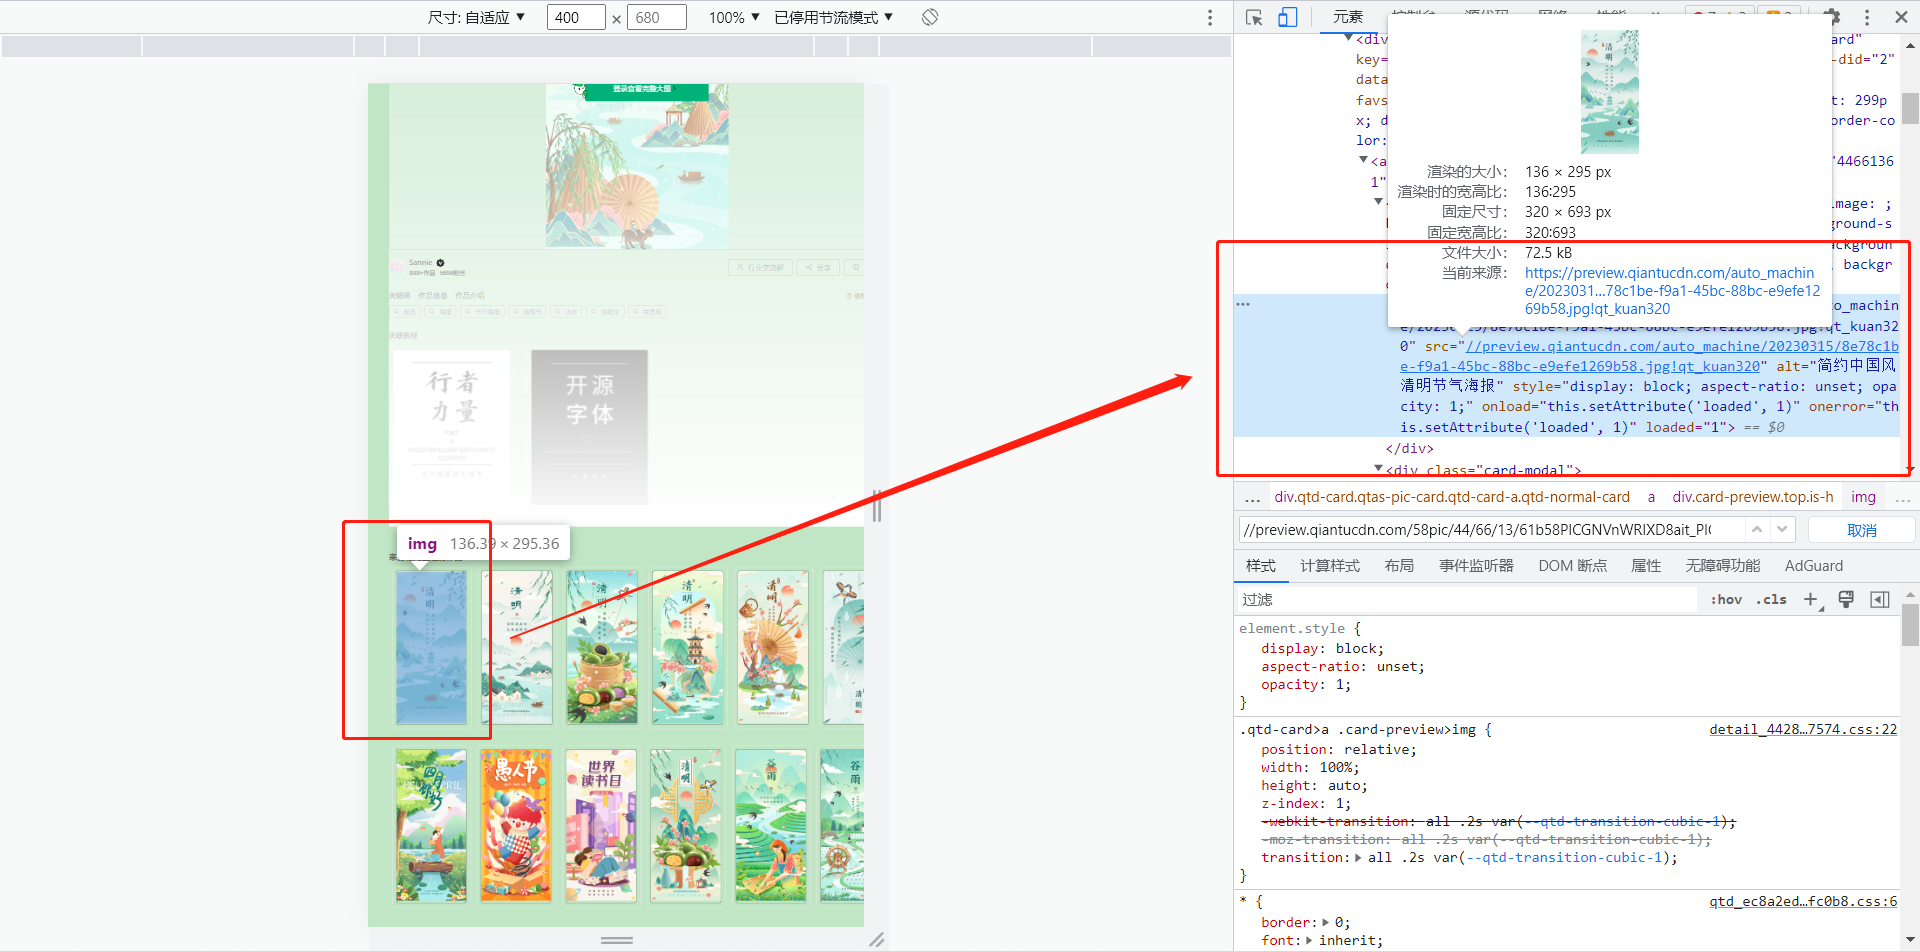Screen dimensions: 1920x952
Task: Select the 样式 tab
Action: [x=1260, y=566]
